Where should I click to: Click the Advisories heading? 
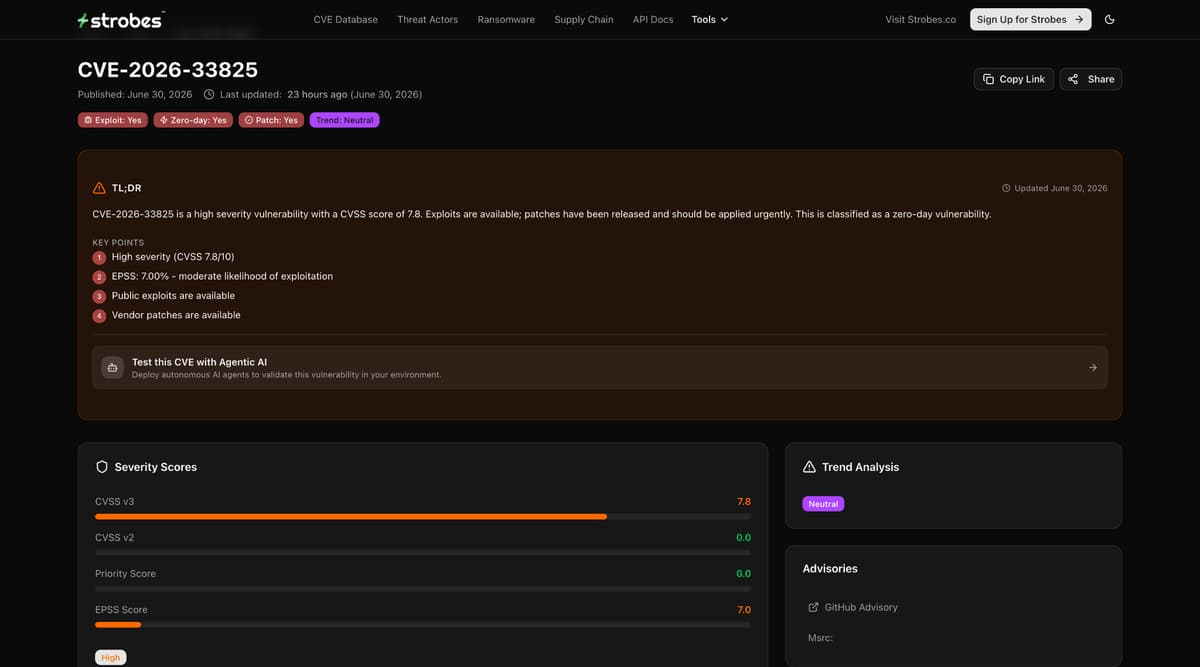tap(830, 569)
